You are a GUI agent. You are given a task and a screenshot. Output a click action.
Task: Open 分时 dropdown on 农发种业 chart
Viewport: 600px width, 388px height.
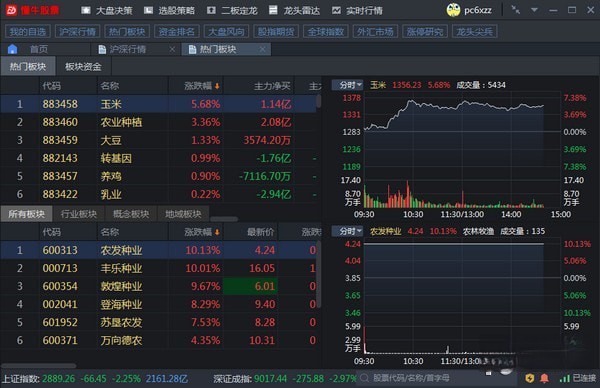[x=347, y=231]
